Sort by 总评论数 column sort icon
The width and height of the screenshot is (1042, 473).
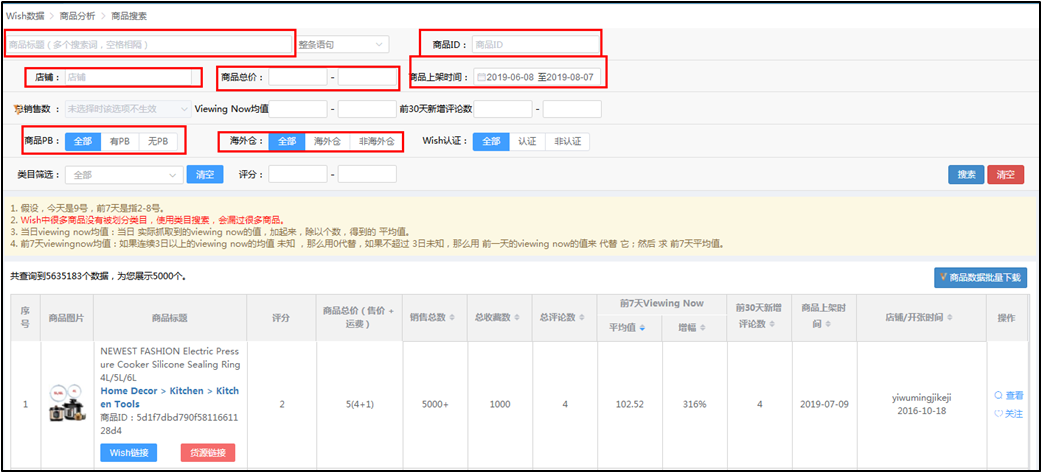[584, 317]
